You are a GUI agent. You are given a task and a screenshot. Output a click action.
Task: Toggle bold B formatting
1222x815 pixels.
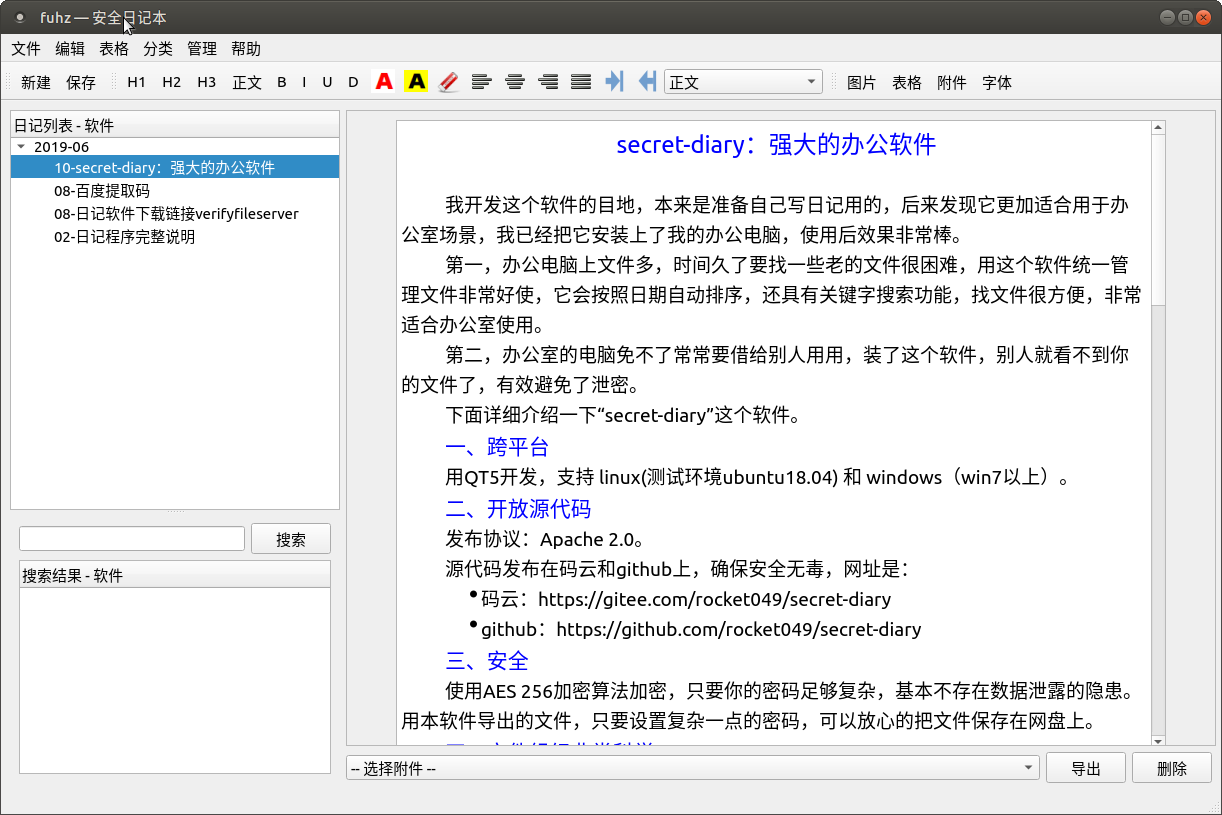[282, 82]
